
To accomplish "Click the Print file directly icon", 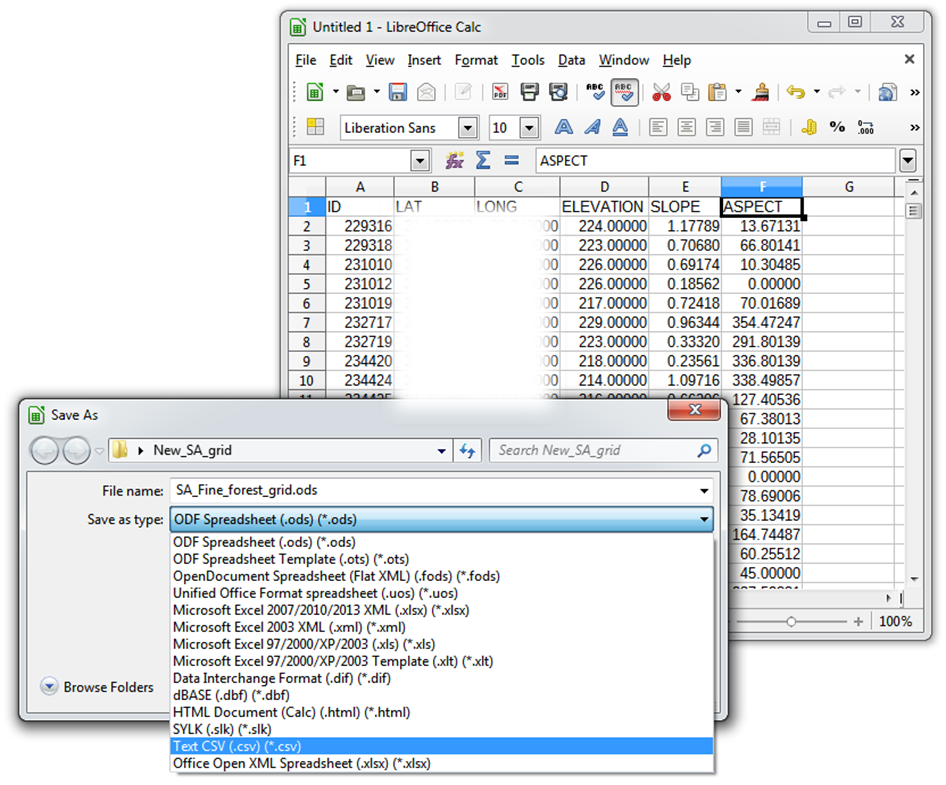I will pos(529,92).
